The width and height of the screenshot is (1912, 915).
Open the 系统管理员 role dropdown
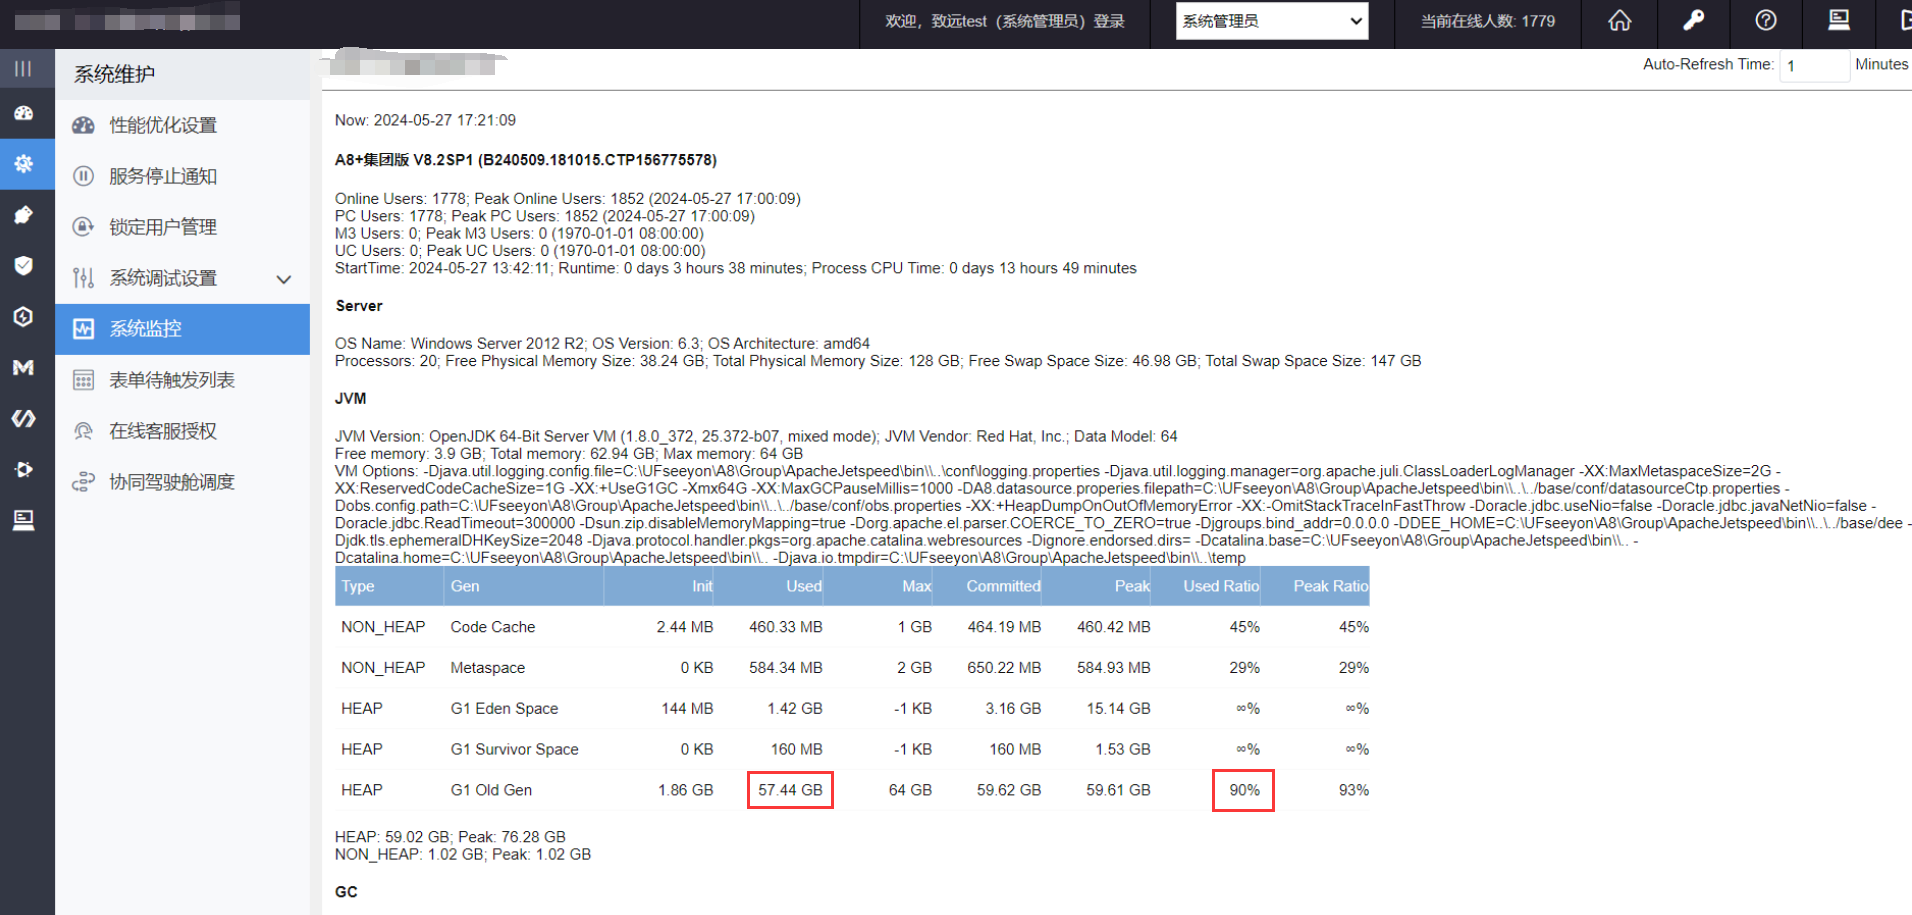click(x=1271, y=21)
